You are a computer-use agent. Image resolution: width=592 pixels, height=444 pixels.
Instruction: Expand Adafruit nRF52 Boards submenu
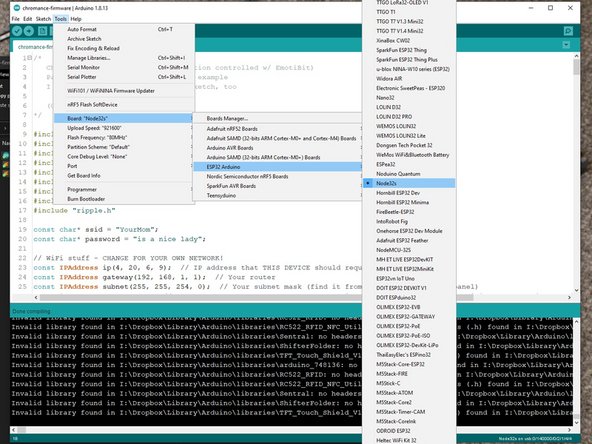point(278,129)
